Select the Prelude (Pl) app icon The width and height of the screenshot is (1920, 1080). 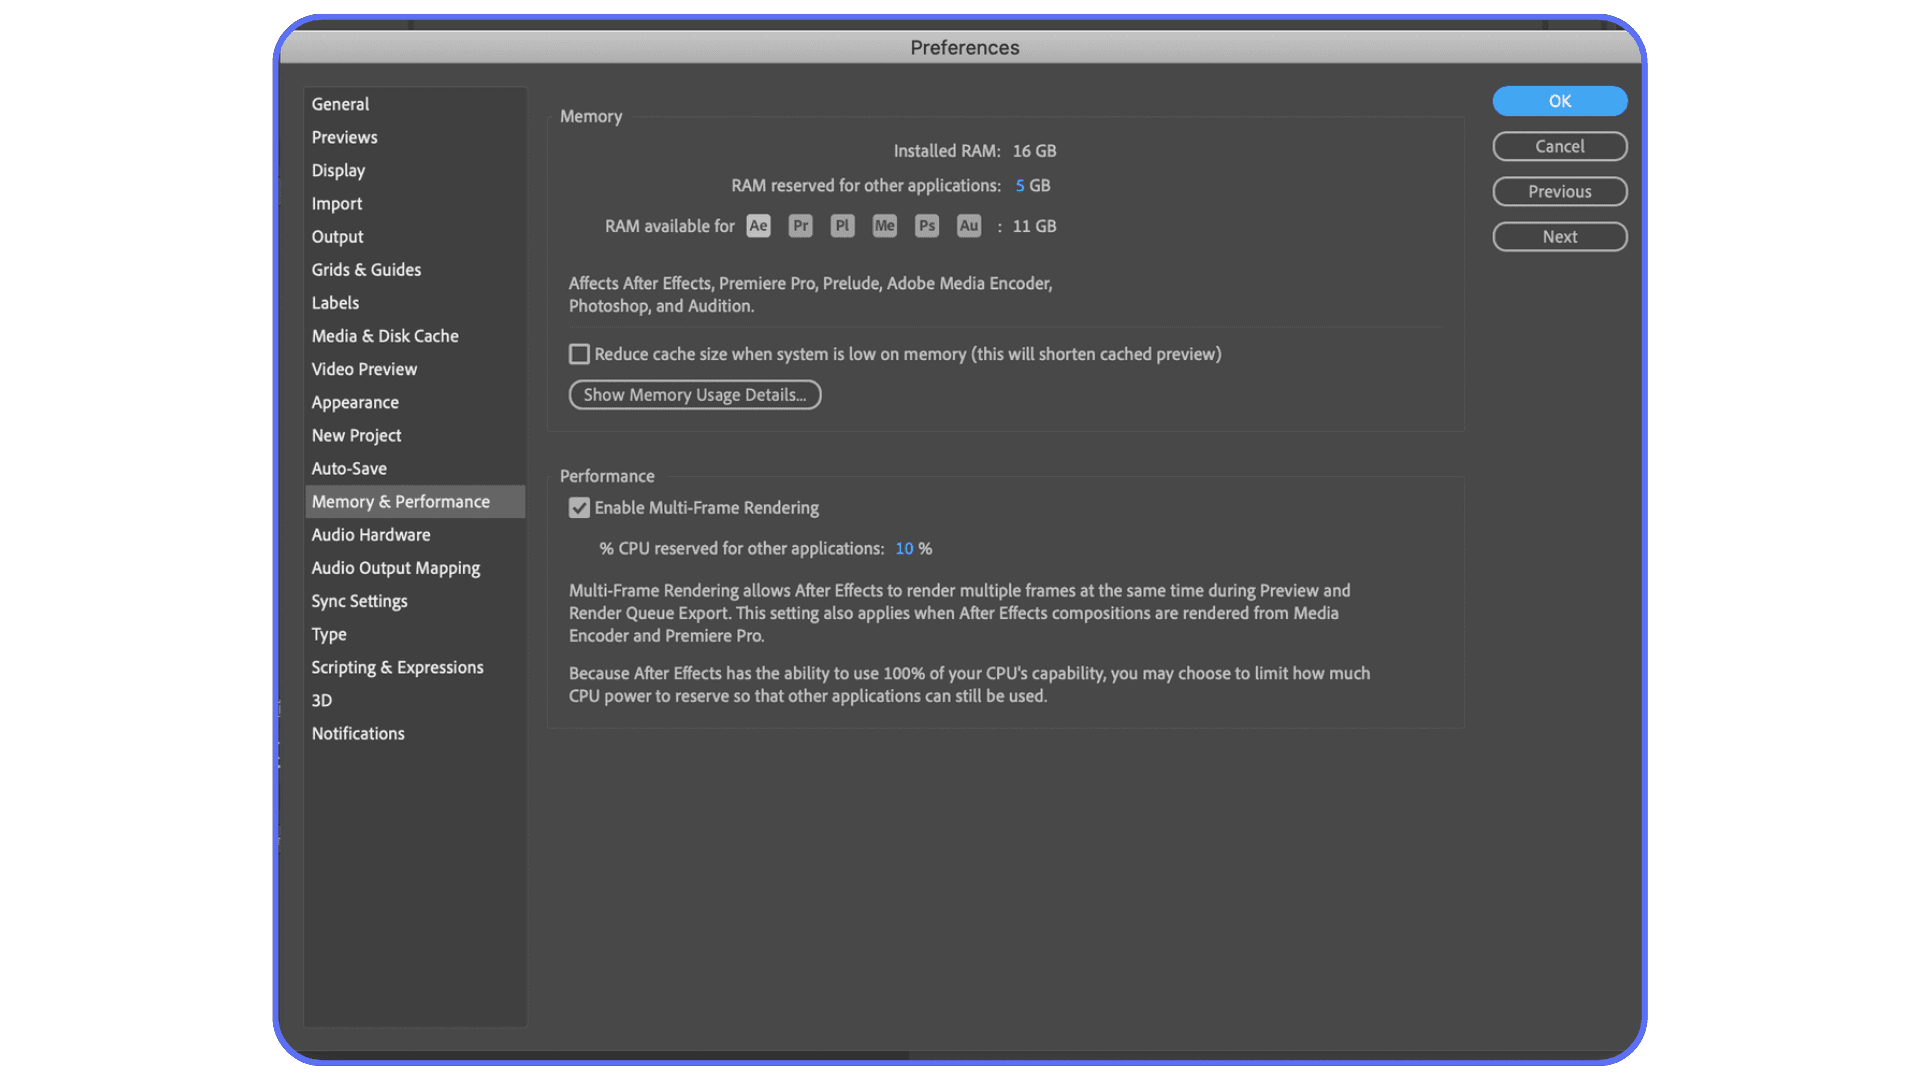842,226
